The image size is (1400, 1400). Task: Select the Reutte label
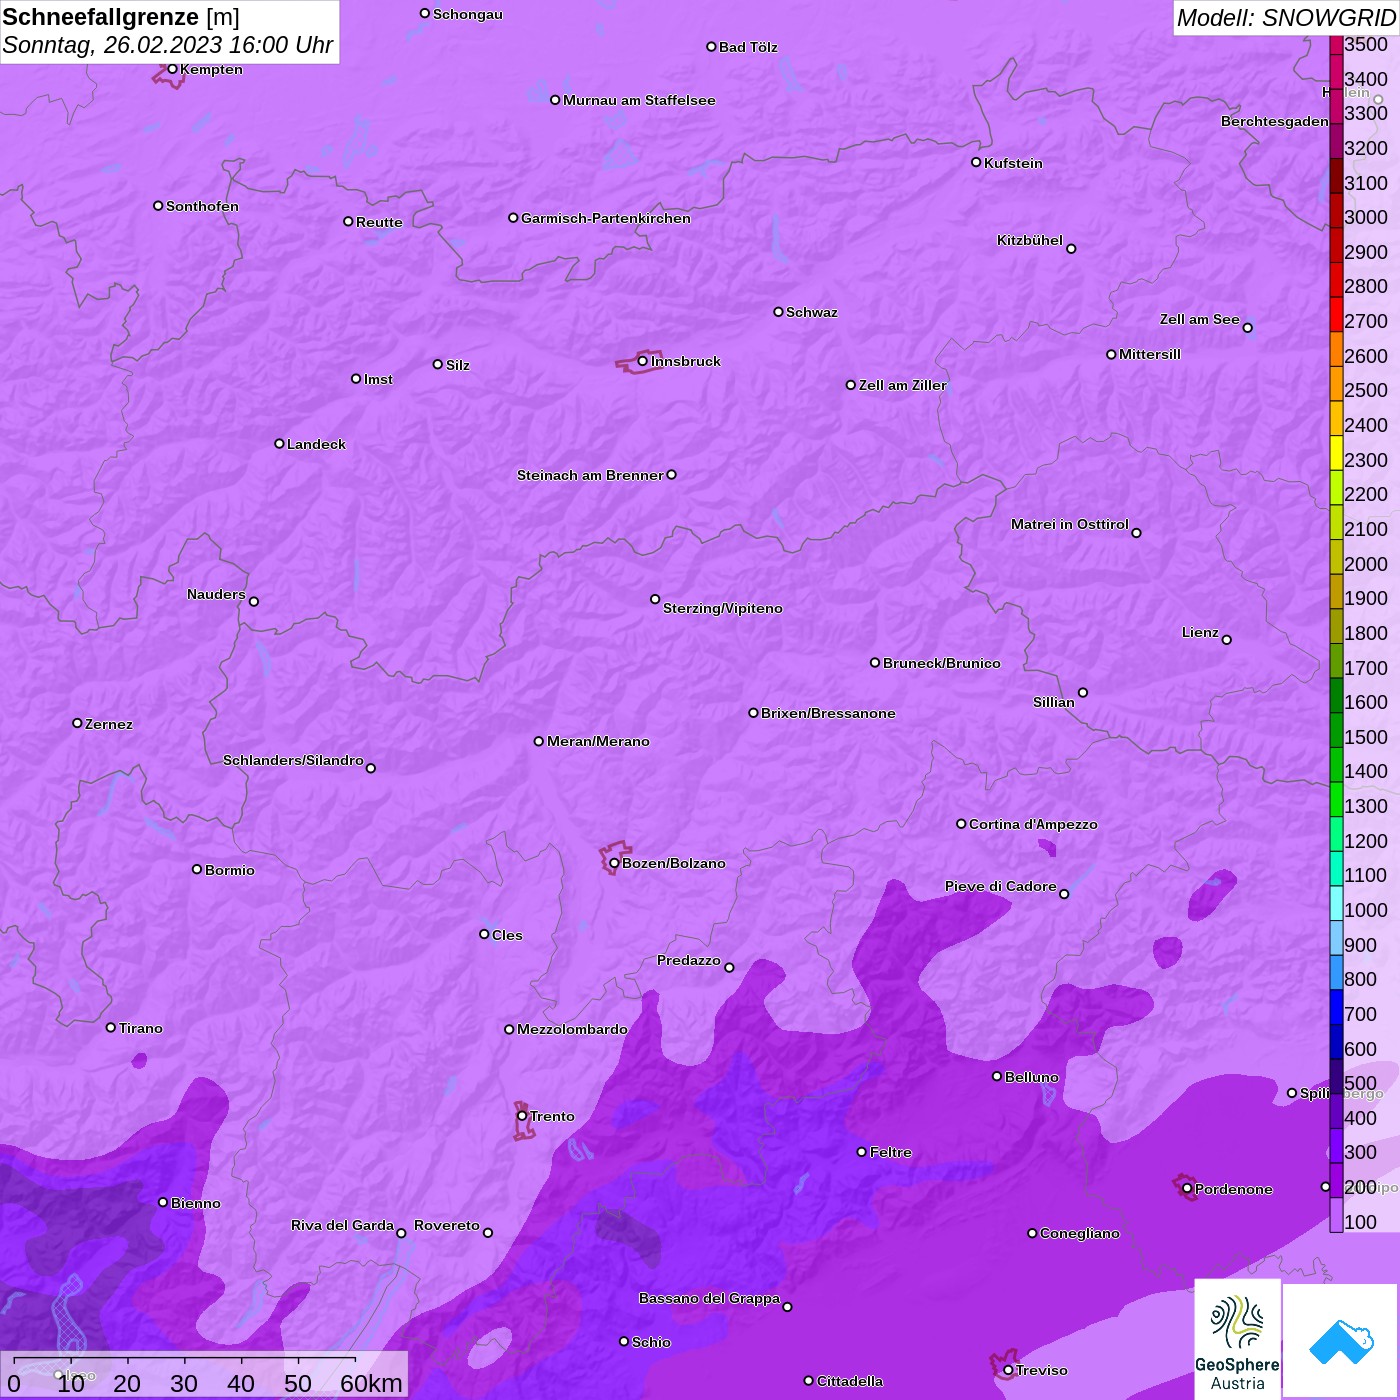pos(379,222)
